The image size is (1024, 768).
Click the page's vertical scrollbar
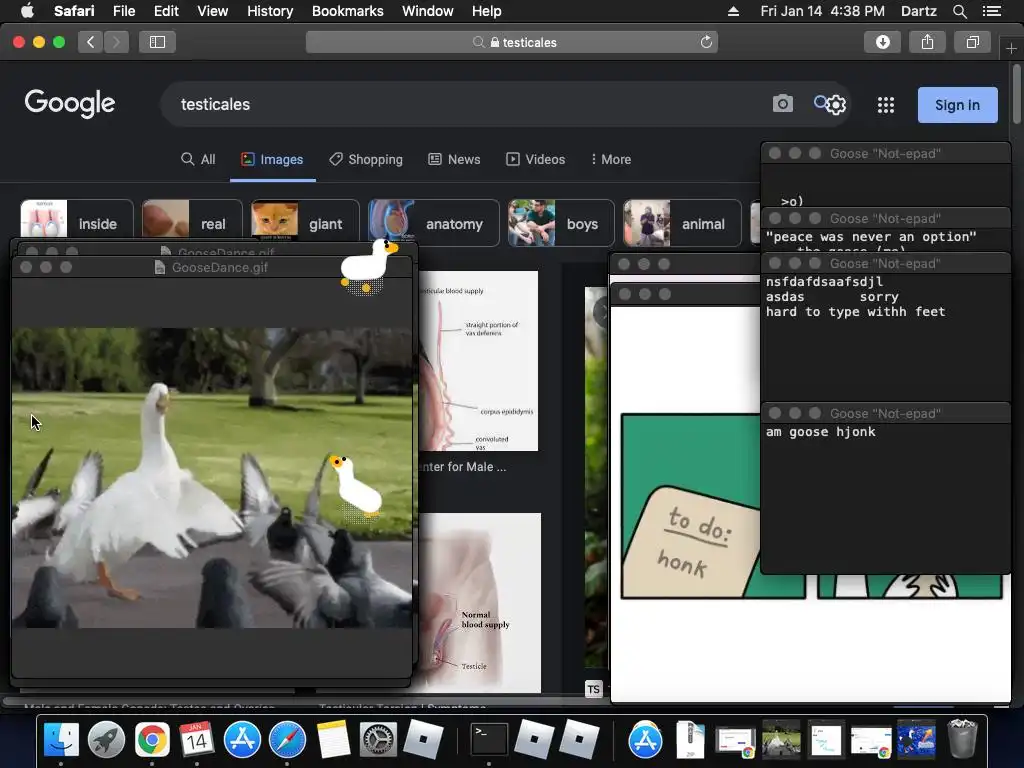click(1016, 93)
